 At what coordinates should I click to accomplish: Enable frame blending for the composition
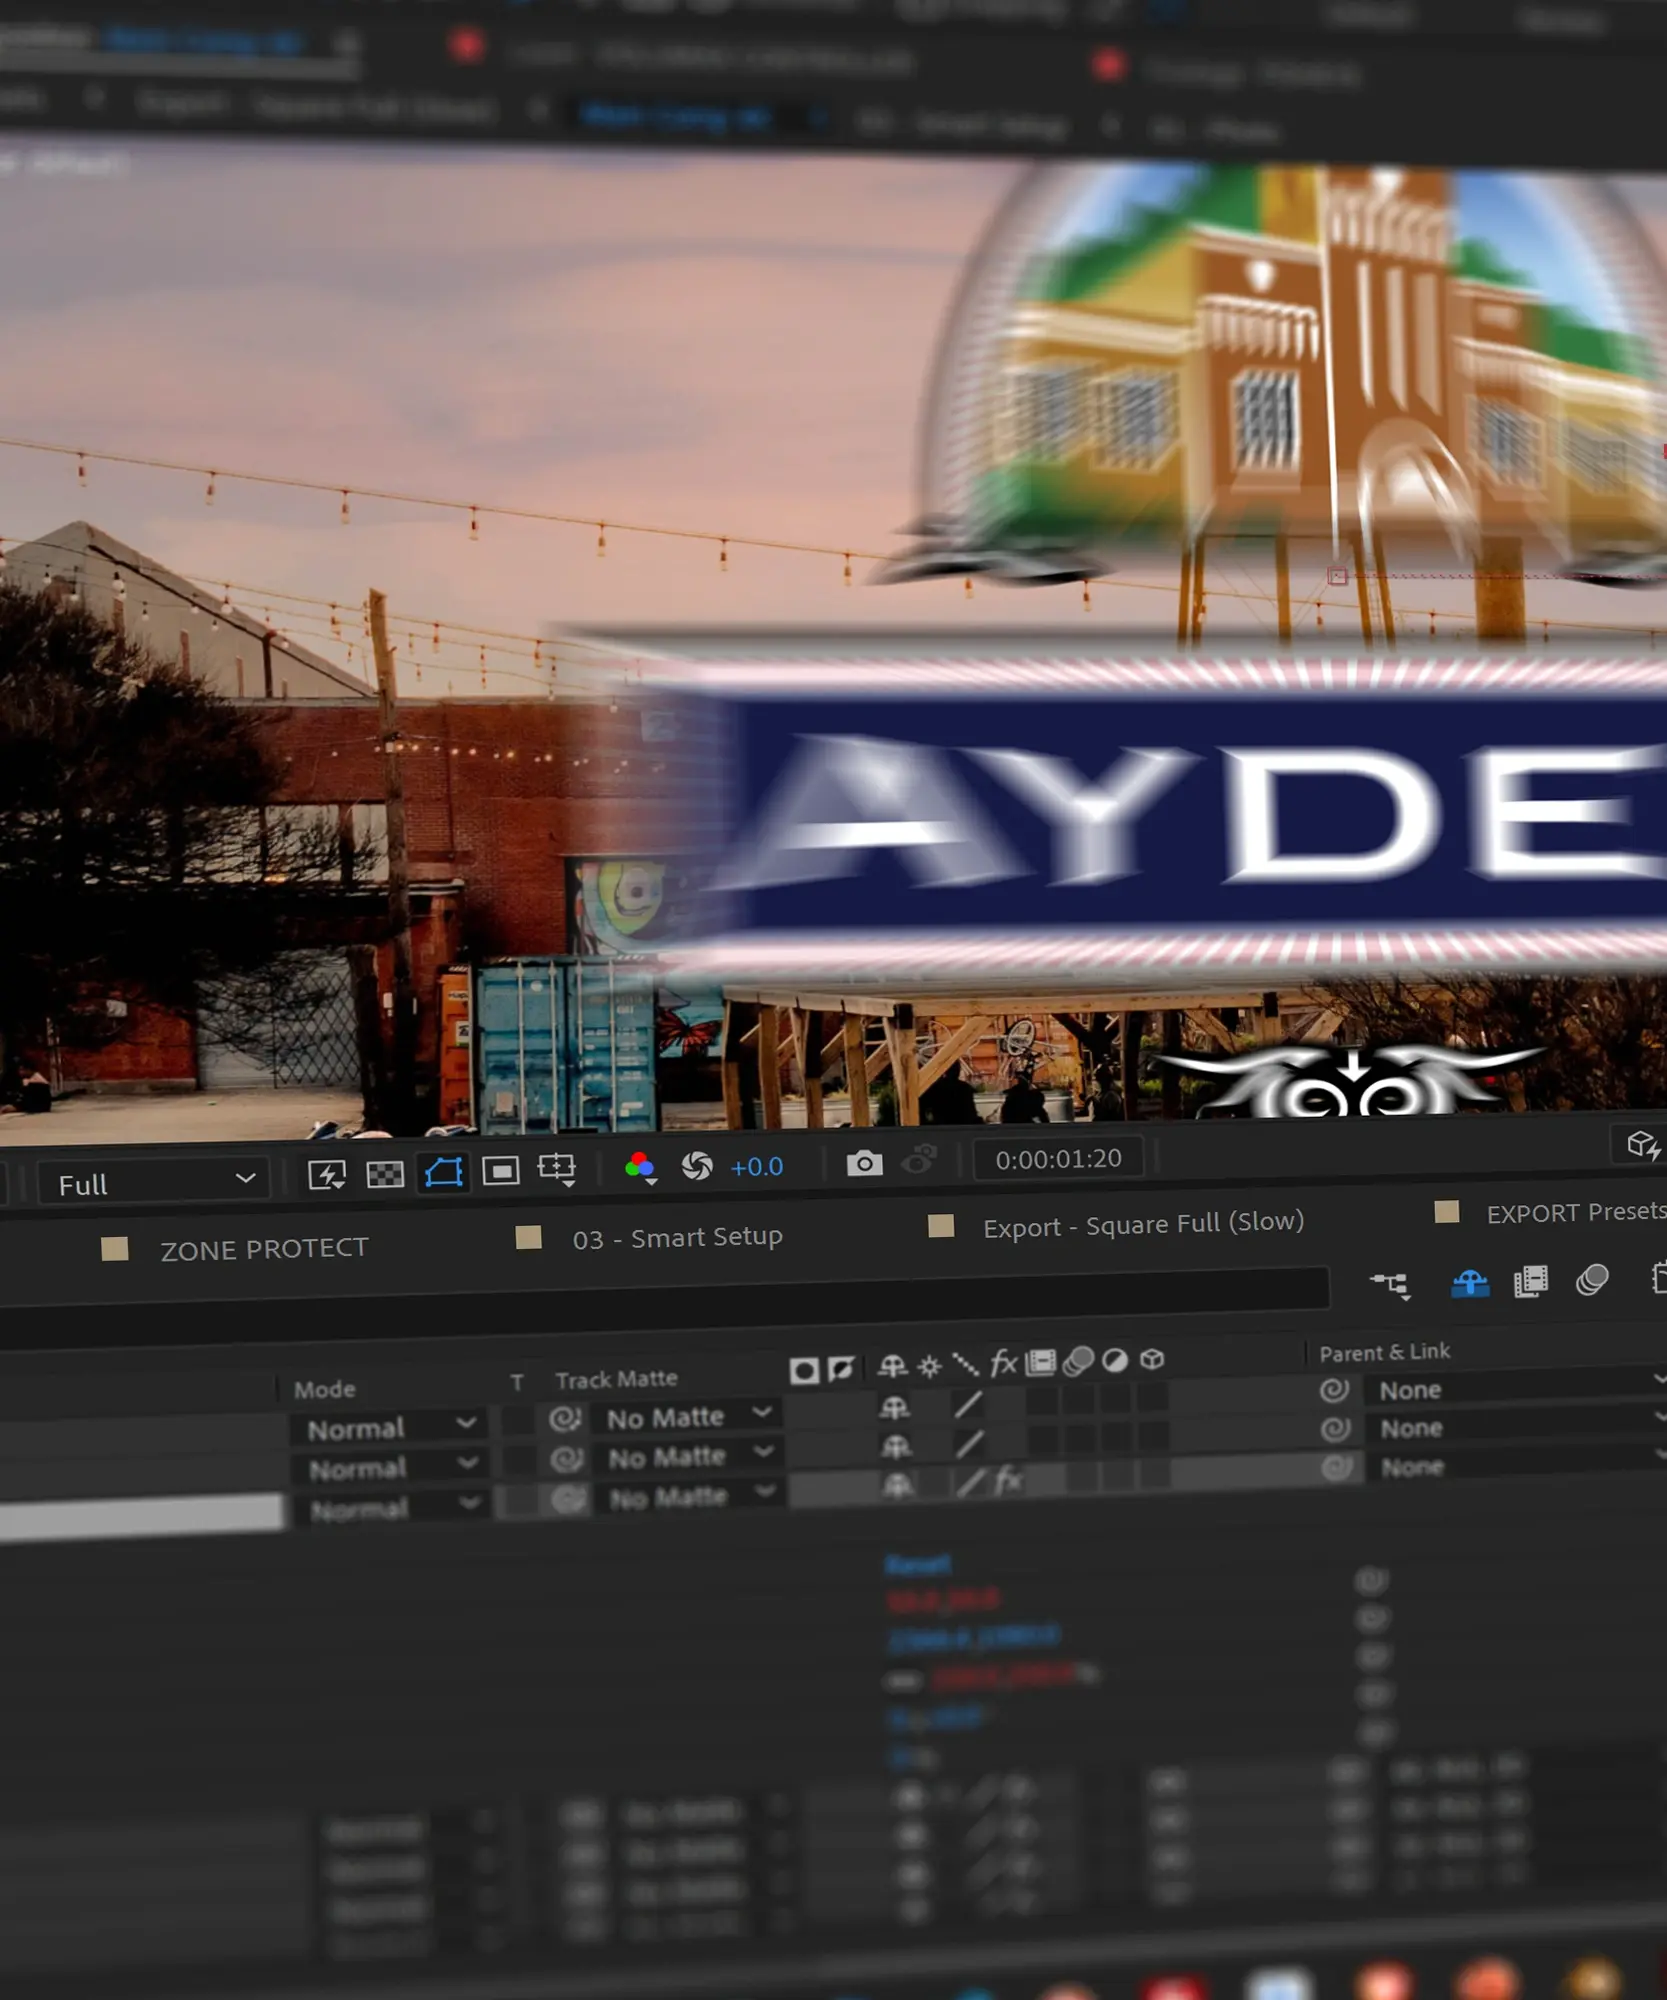(1531, 1281)
